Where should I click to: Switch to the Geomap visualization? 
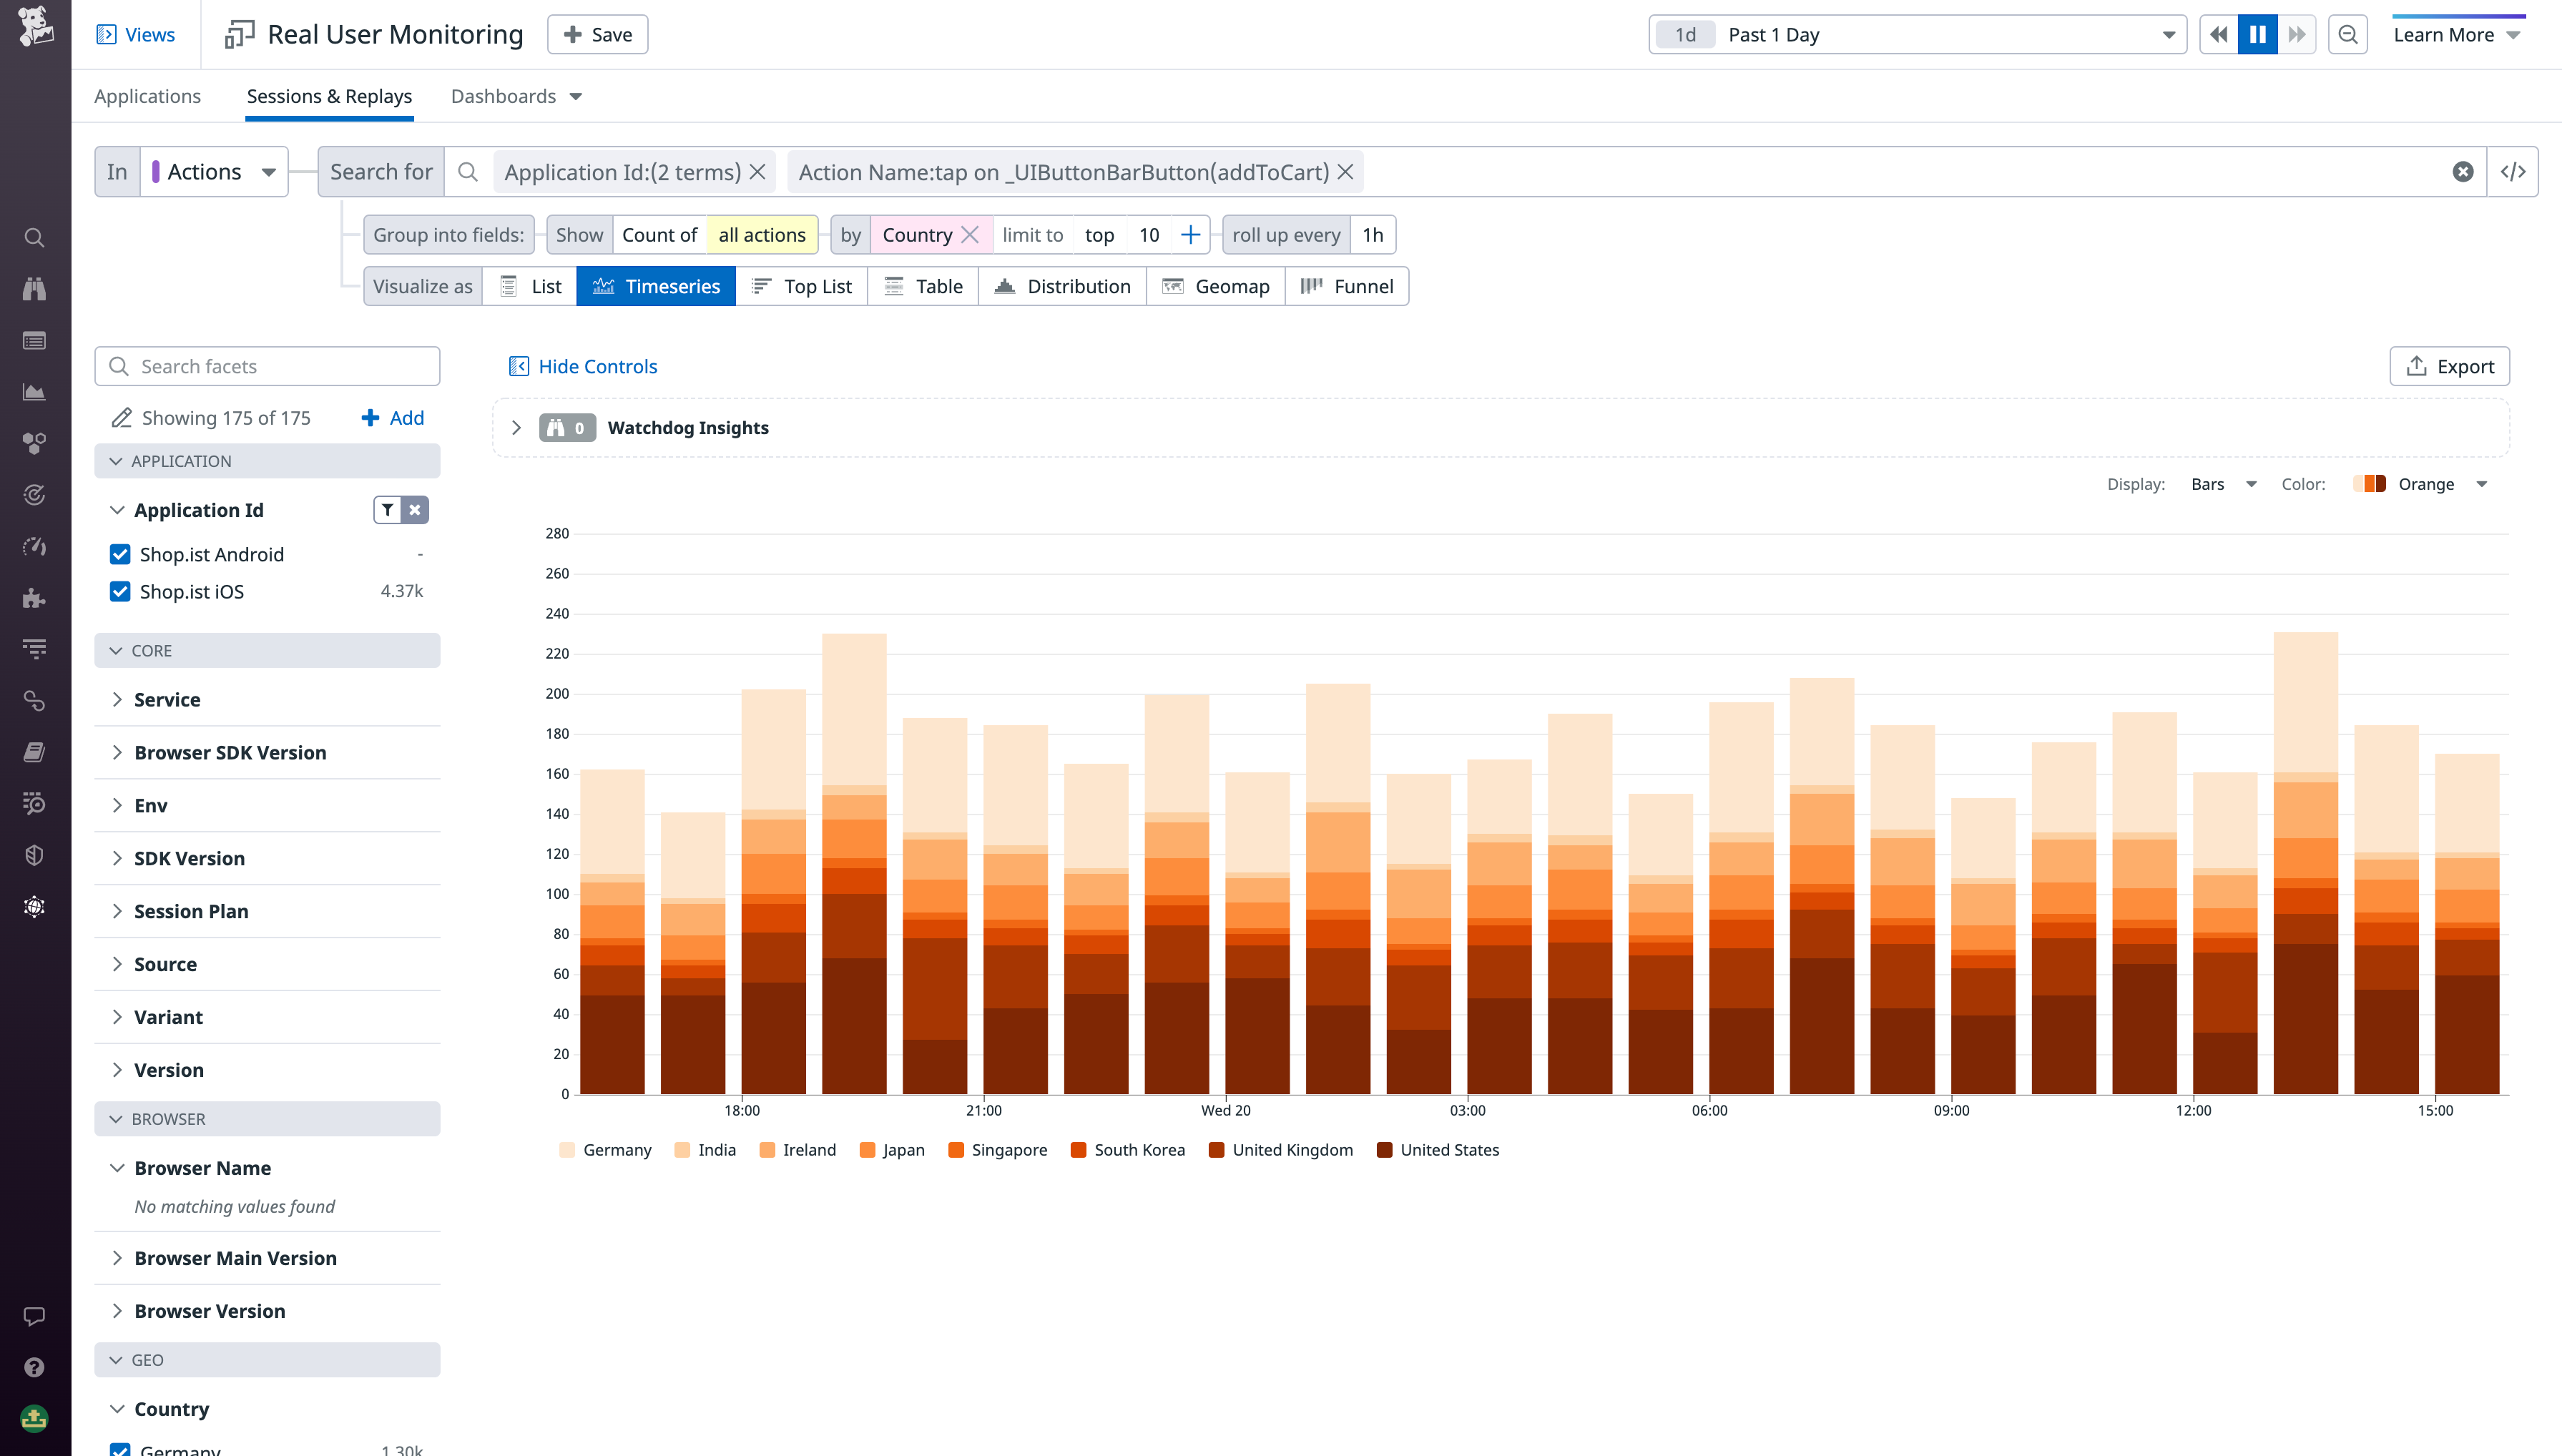[1216, 286]
